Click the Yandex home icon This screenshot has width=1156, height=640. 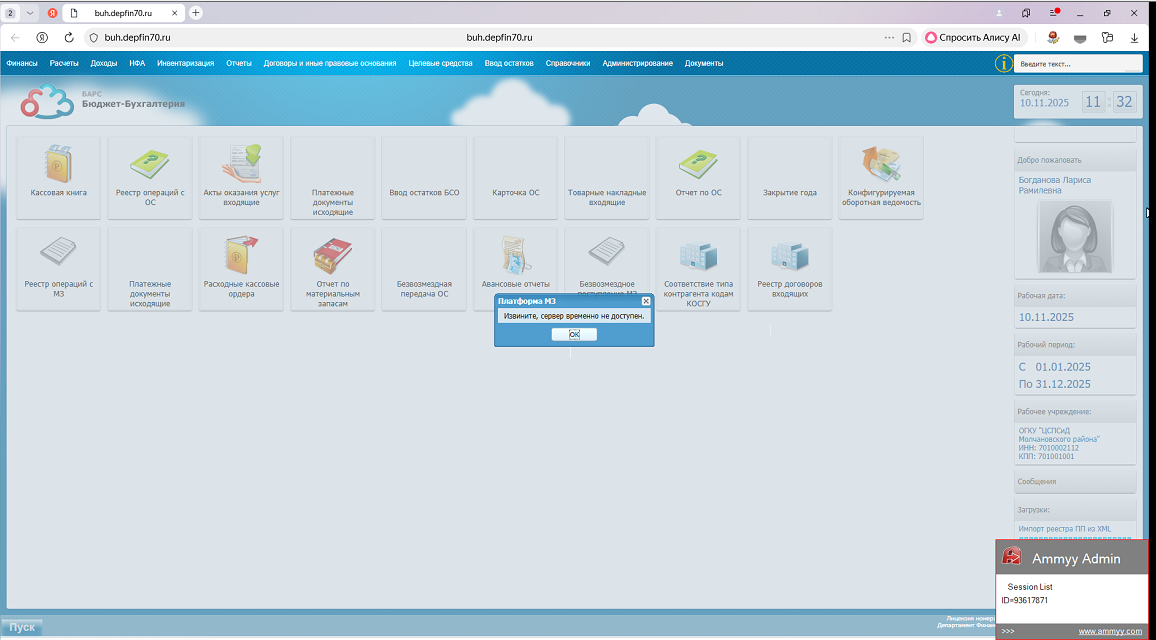point(42,38)
